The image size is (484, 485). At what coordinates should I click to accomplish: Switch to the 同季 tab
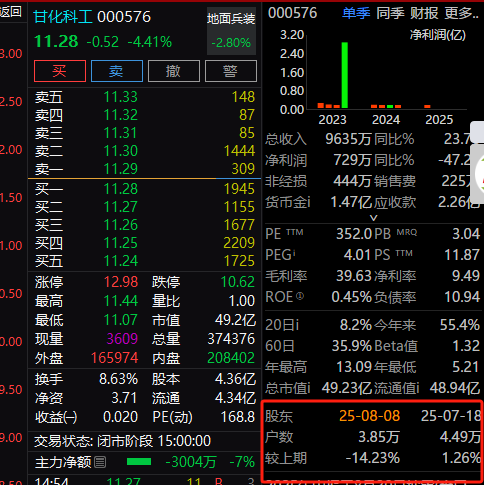point(390,13)
